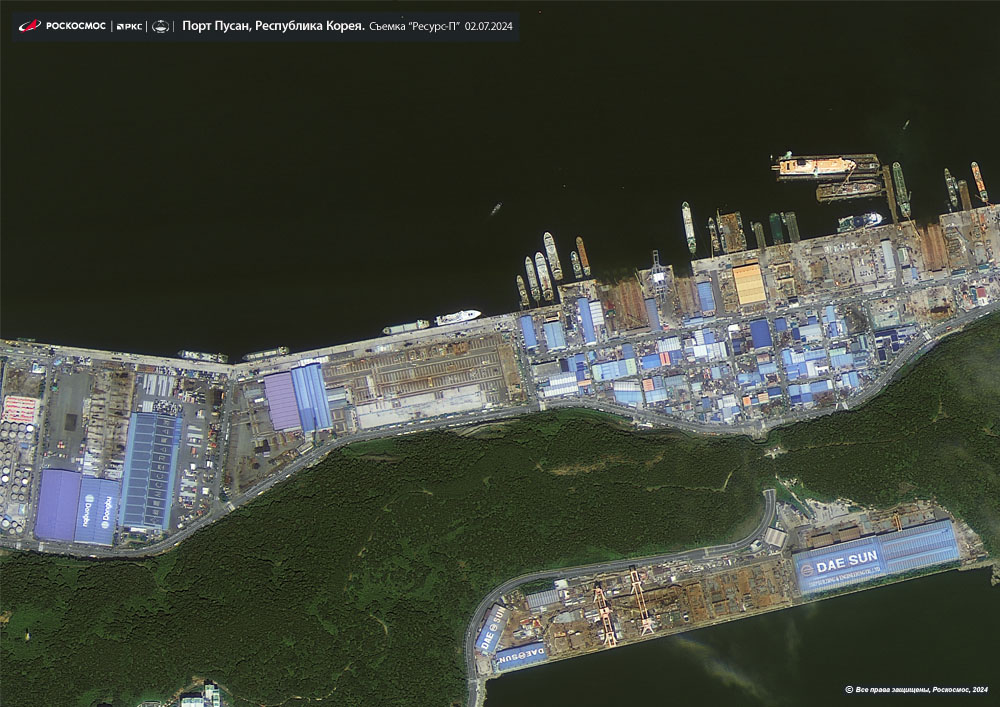Click the copyright text 'Все права защищены, Роскосмос, 2024'
This screenshot has height=707, width=1000.
point(920,689)
